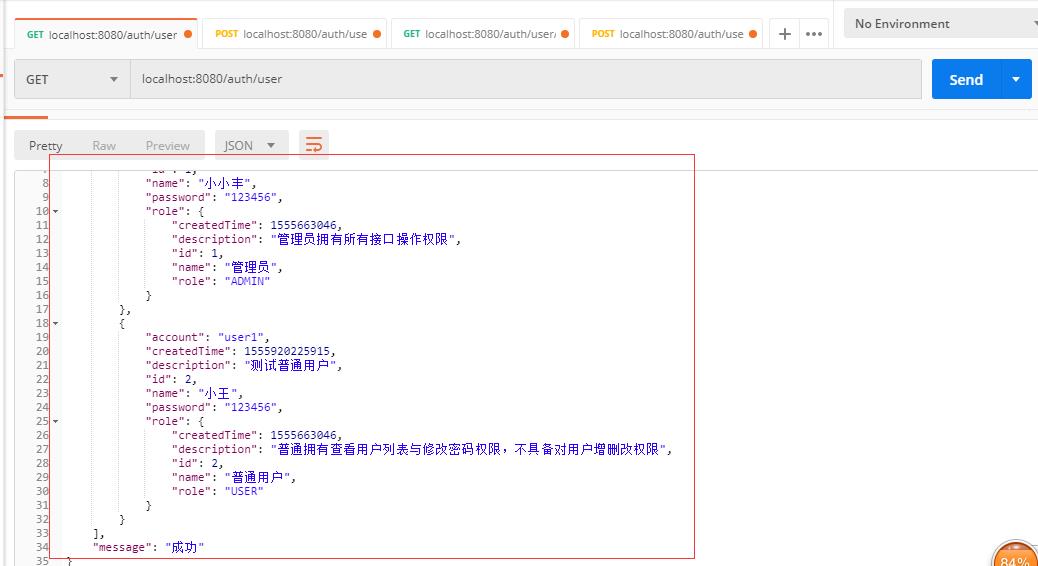Click the "USER" role value

[244, 491]
